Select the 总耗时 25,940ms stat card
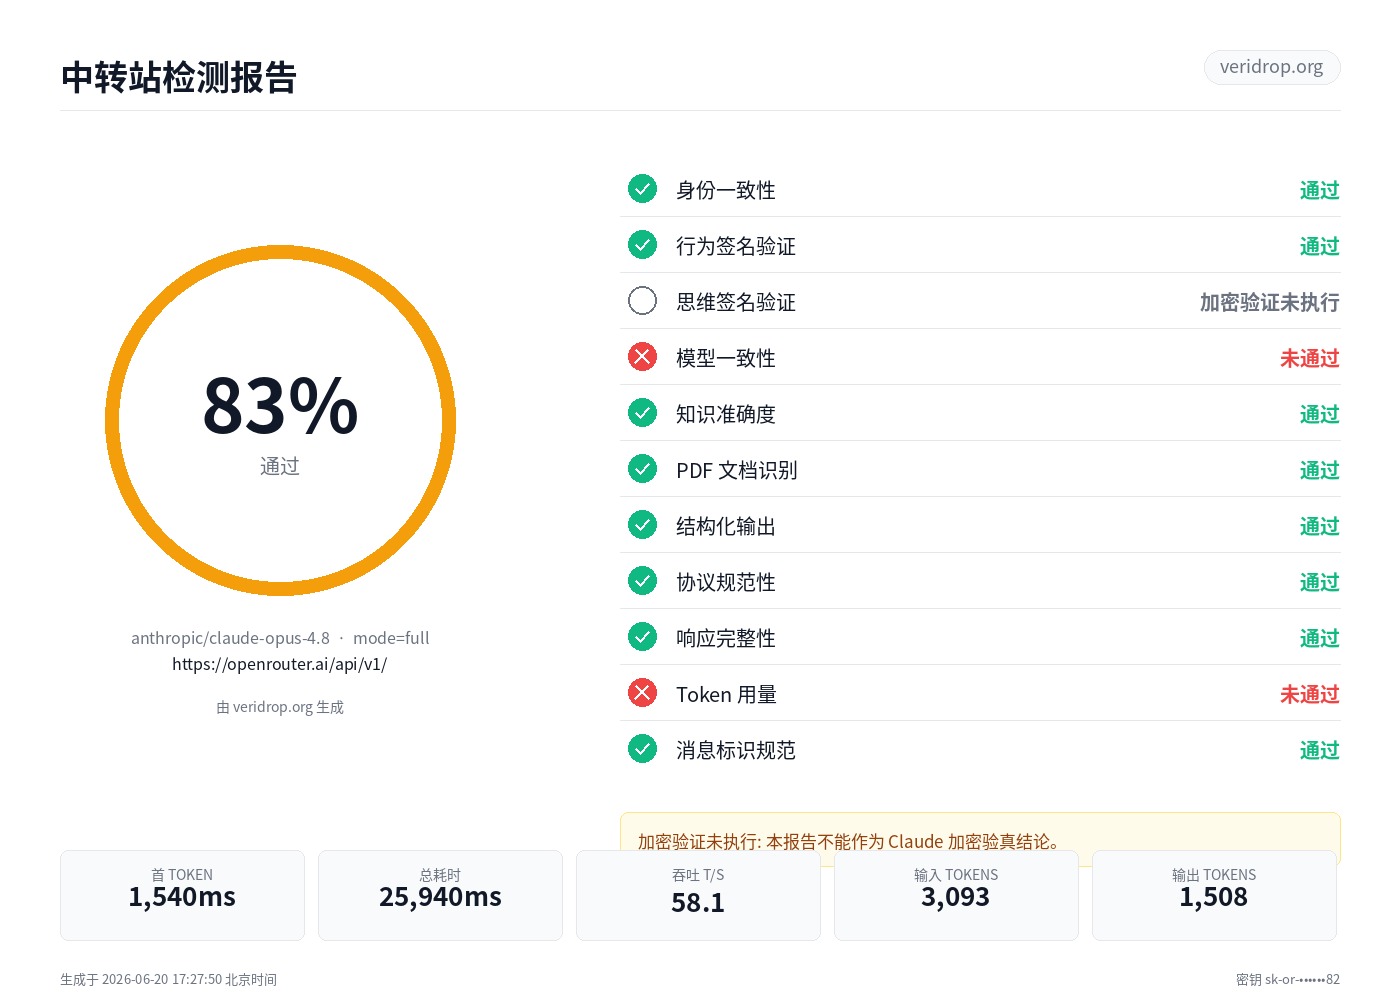This screenshot has height=1000, width=1400. click(440, 895)
